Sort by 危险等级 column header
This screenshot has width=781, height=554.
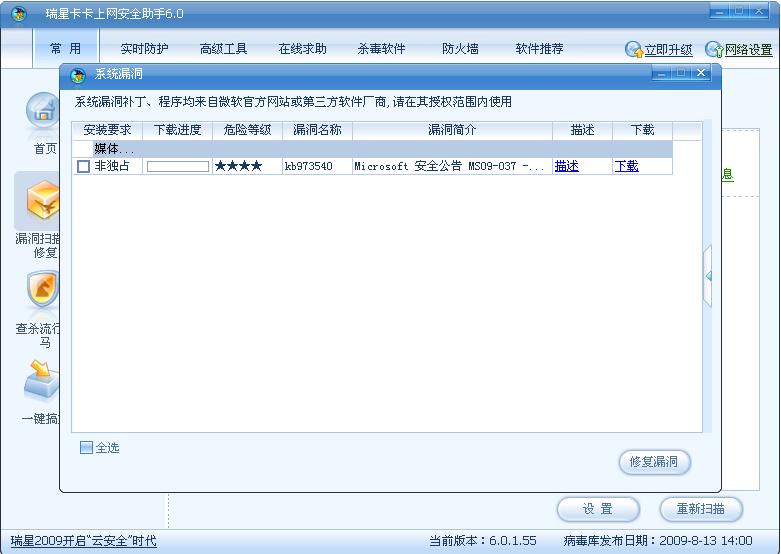click(x=248, y=130)
